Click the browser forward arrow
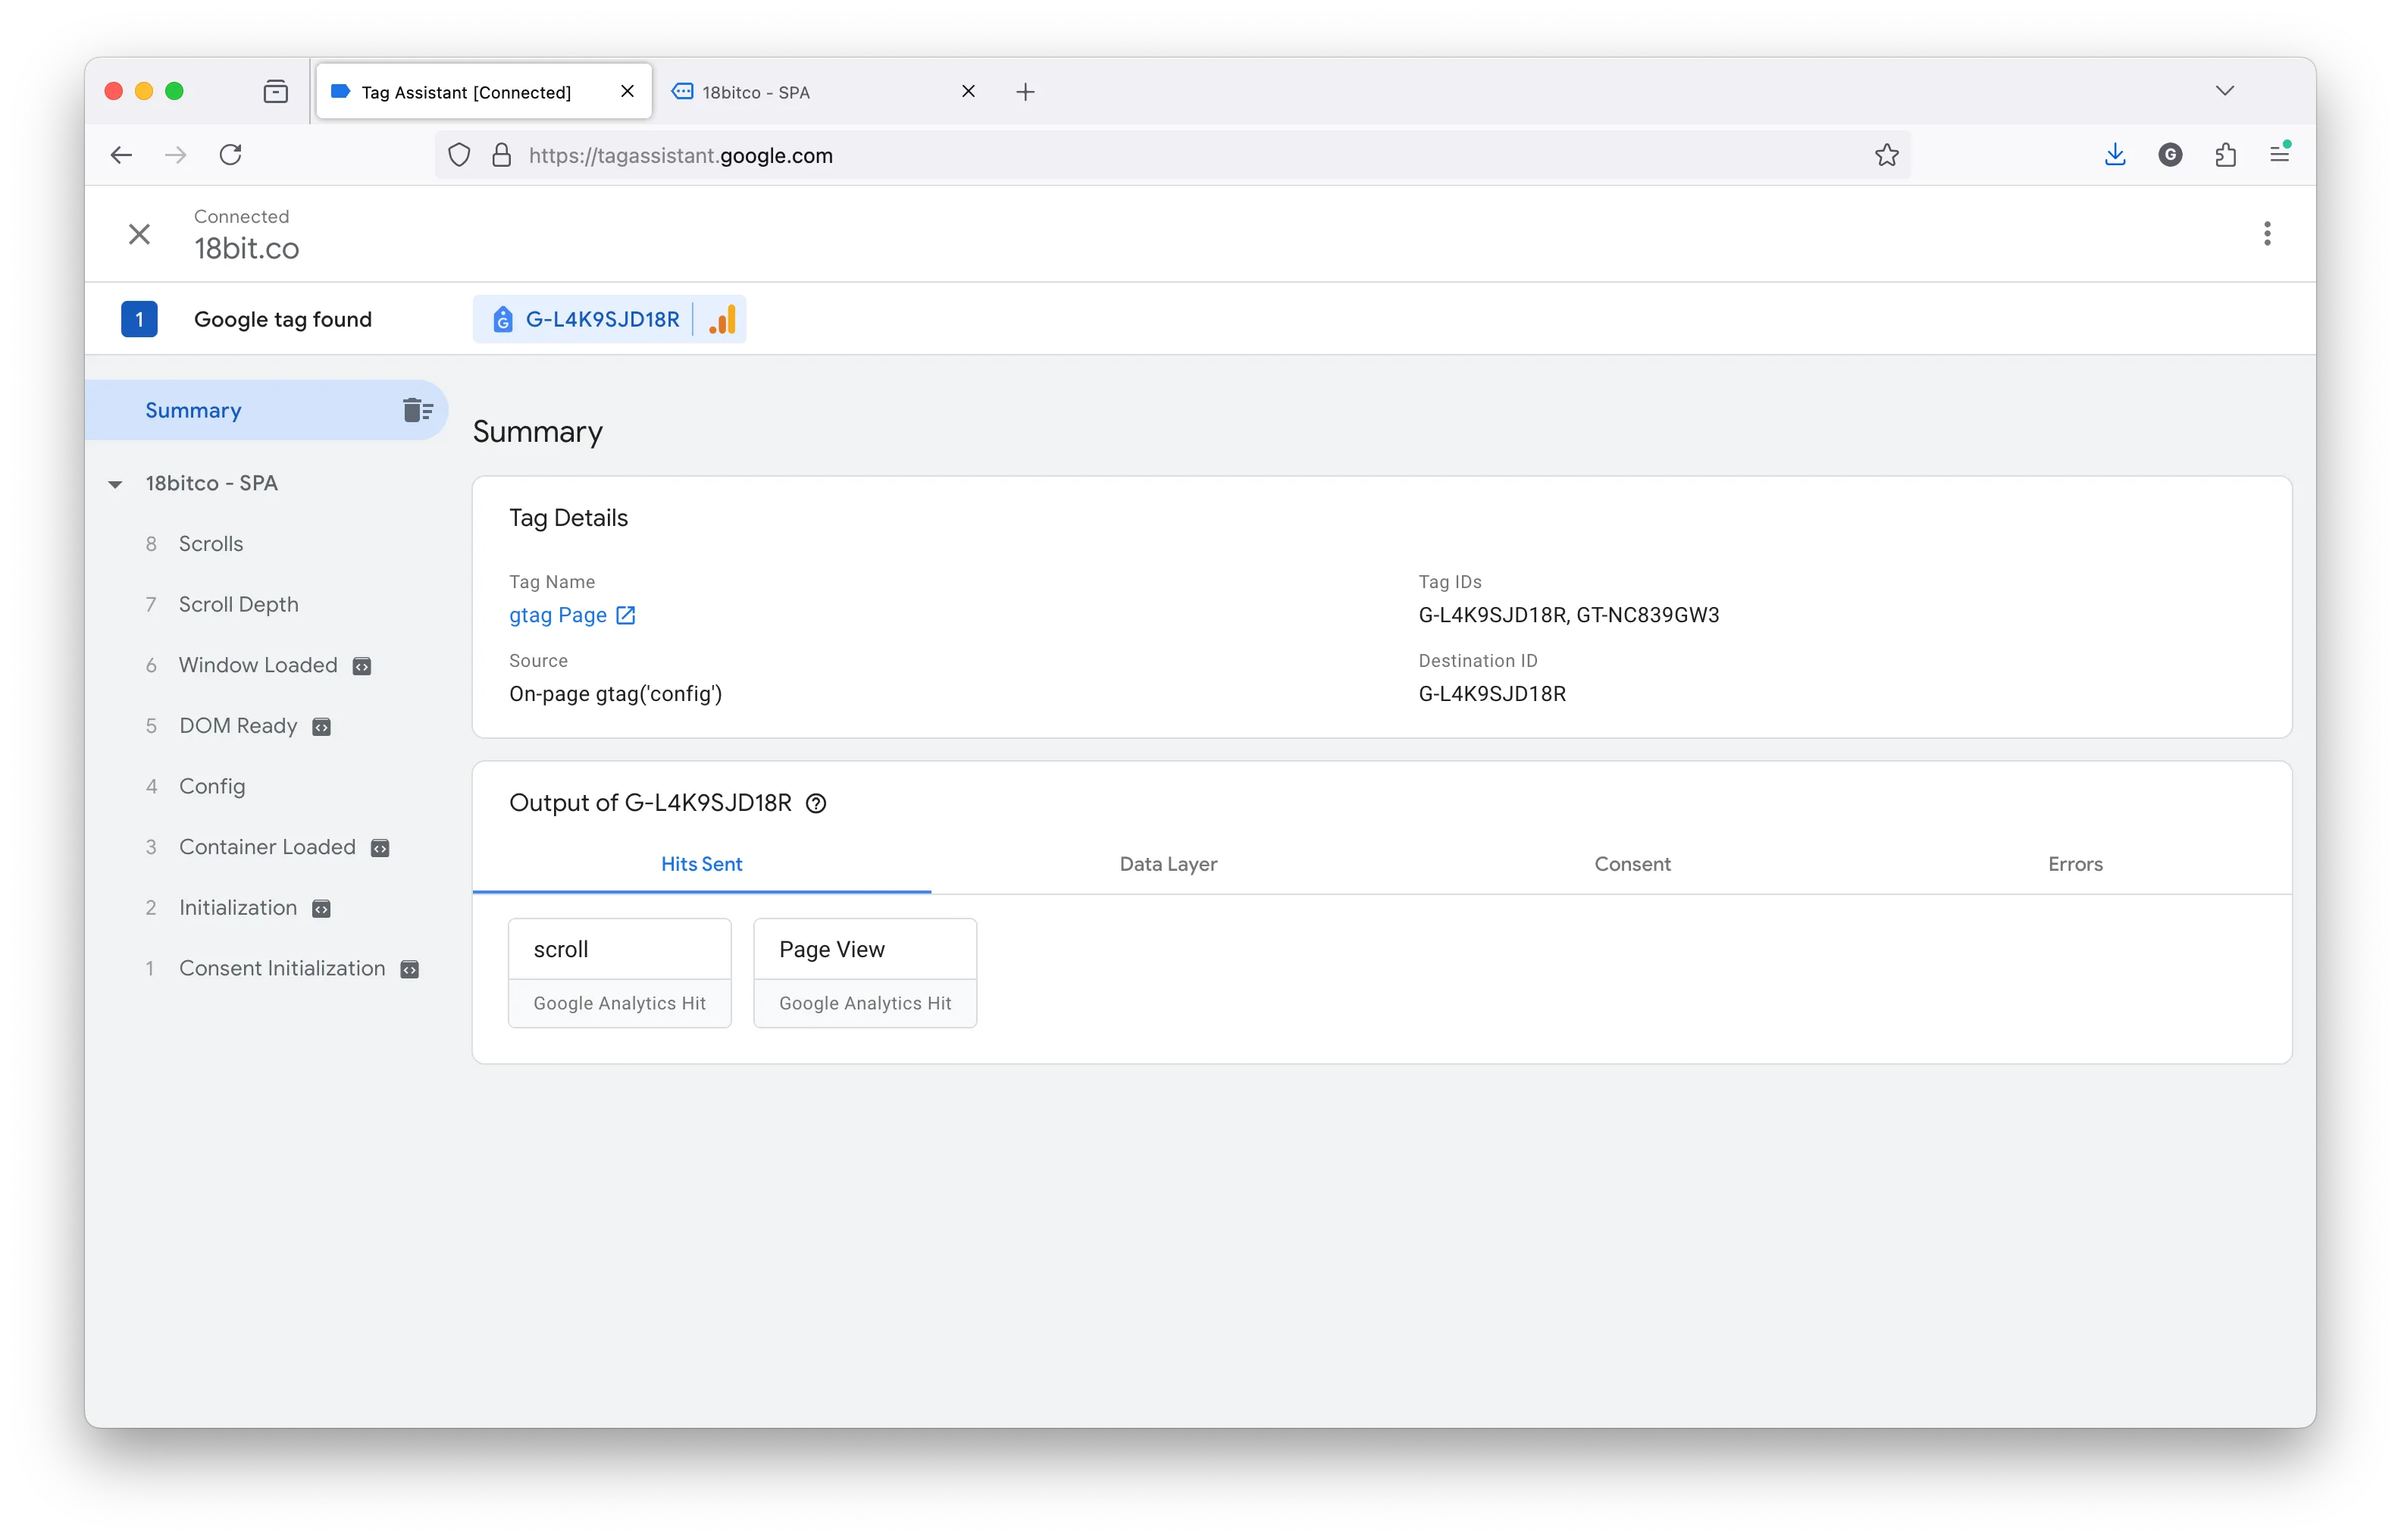 tap(176, 155)
